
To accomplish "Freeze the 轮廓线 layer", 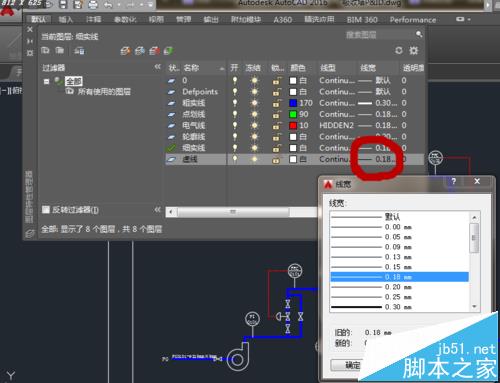I will [254, 137].
